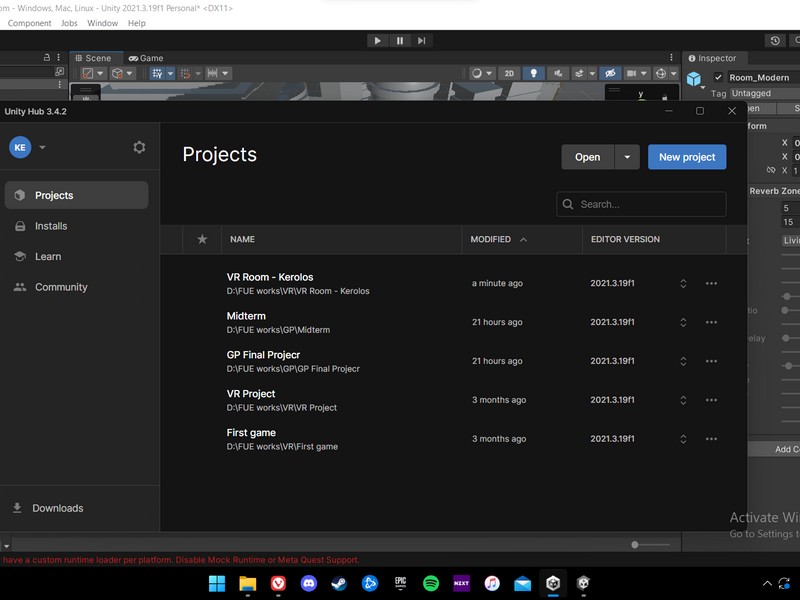
Task: Expand Scene draw mode sphere dropdown arrow
Action: pyautogui.click(x=489, y=73)
